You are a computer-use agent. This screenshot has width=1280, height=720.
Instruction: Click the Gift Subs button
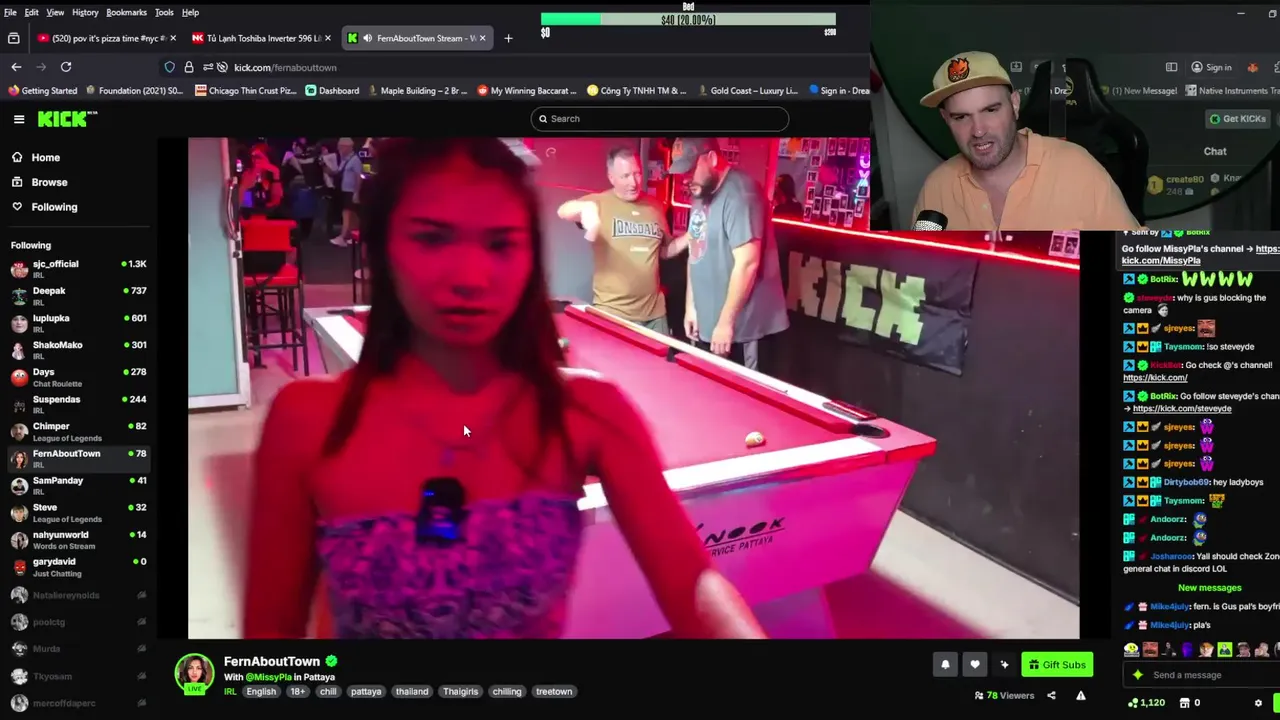pos(1057,664)
